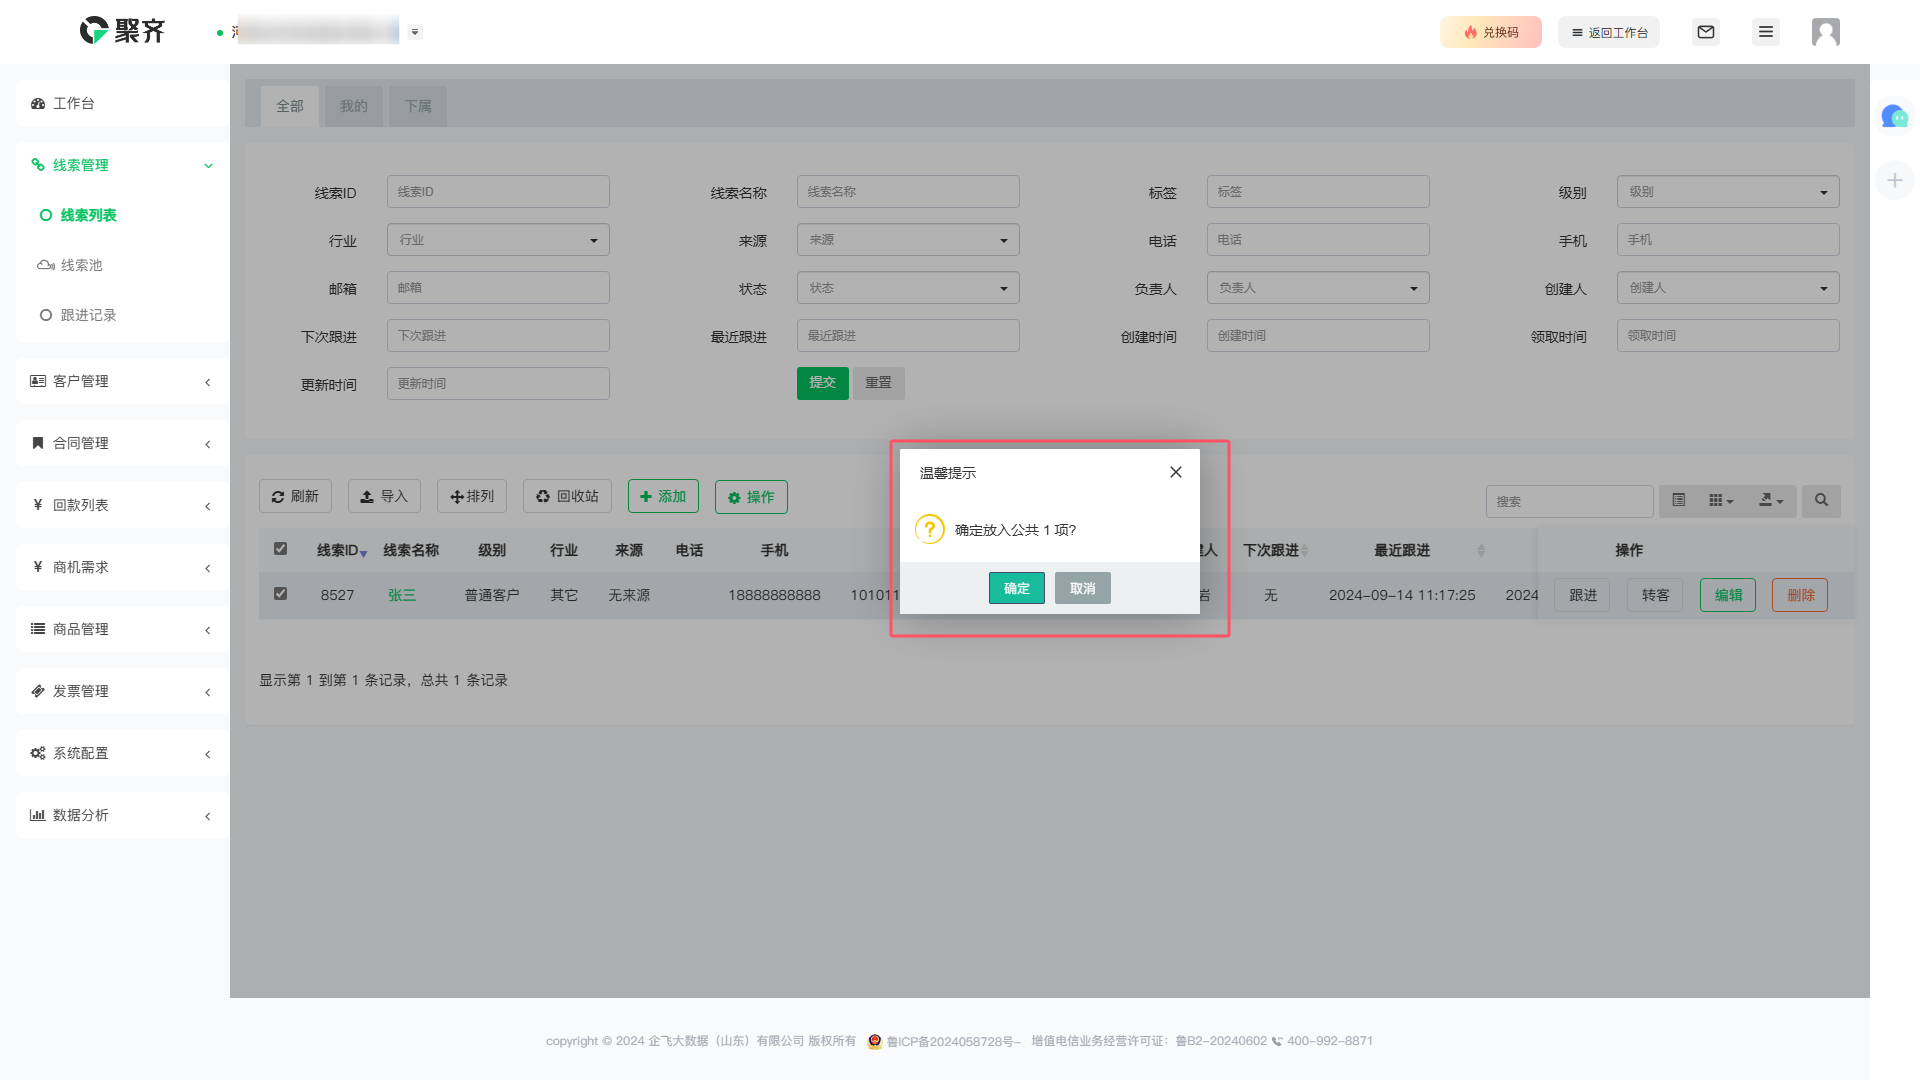
Task: Focus the 线索名称 input field
Action: (908, 192)
